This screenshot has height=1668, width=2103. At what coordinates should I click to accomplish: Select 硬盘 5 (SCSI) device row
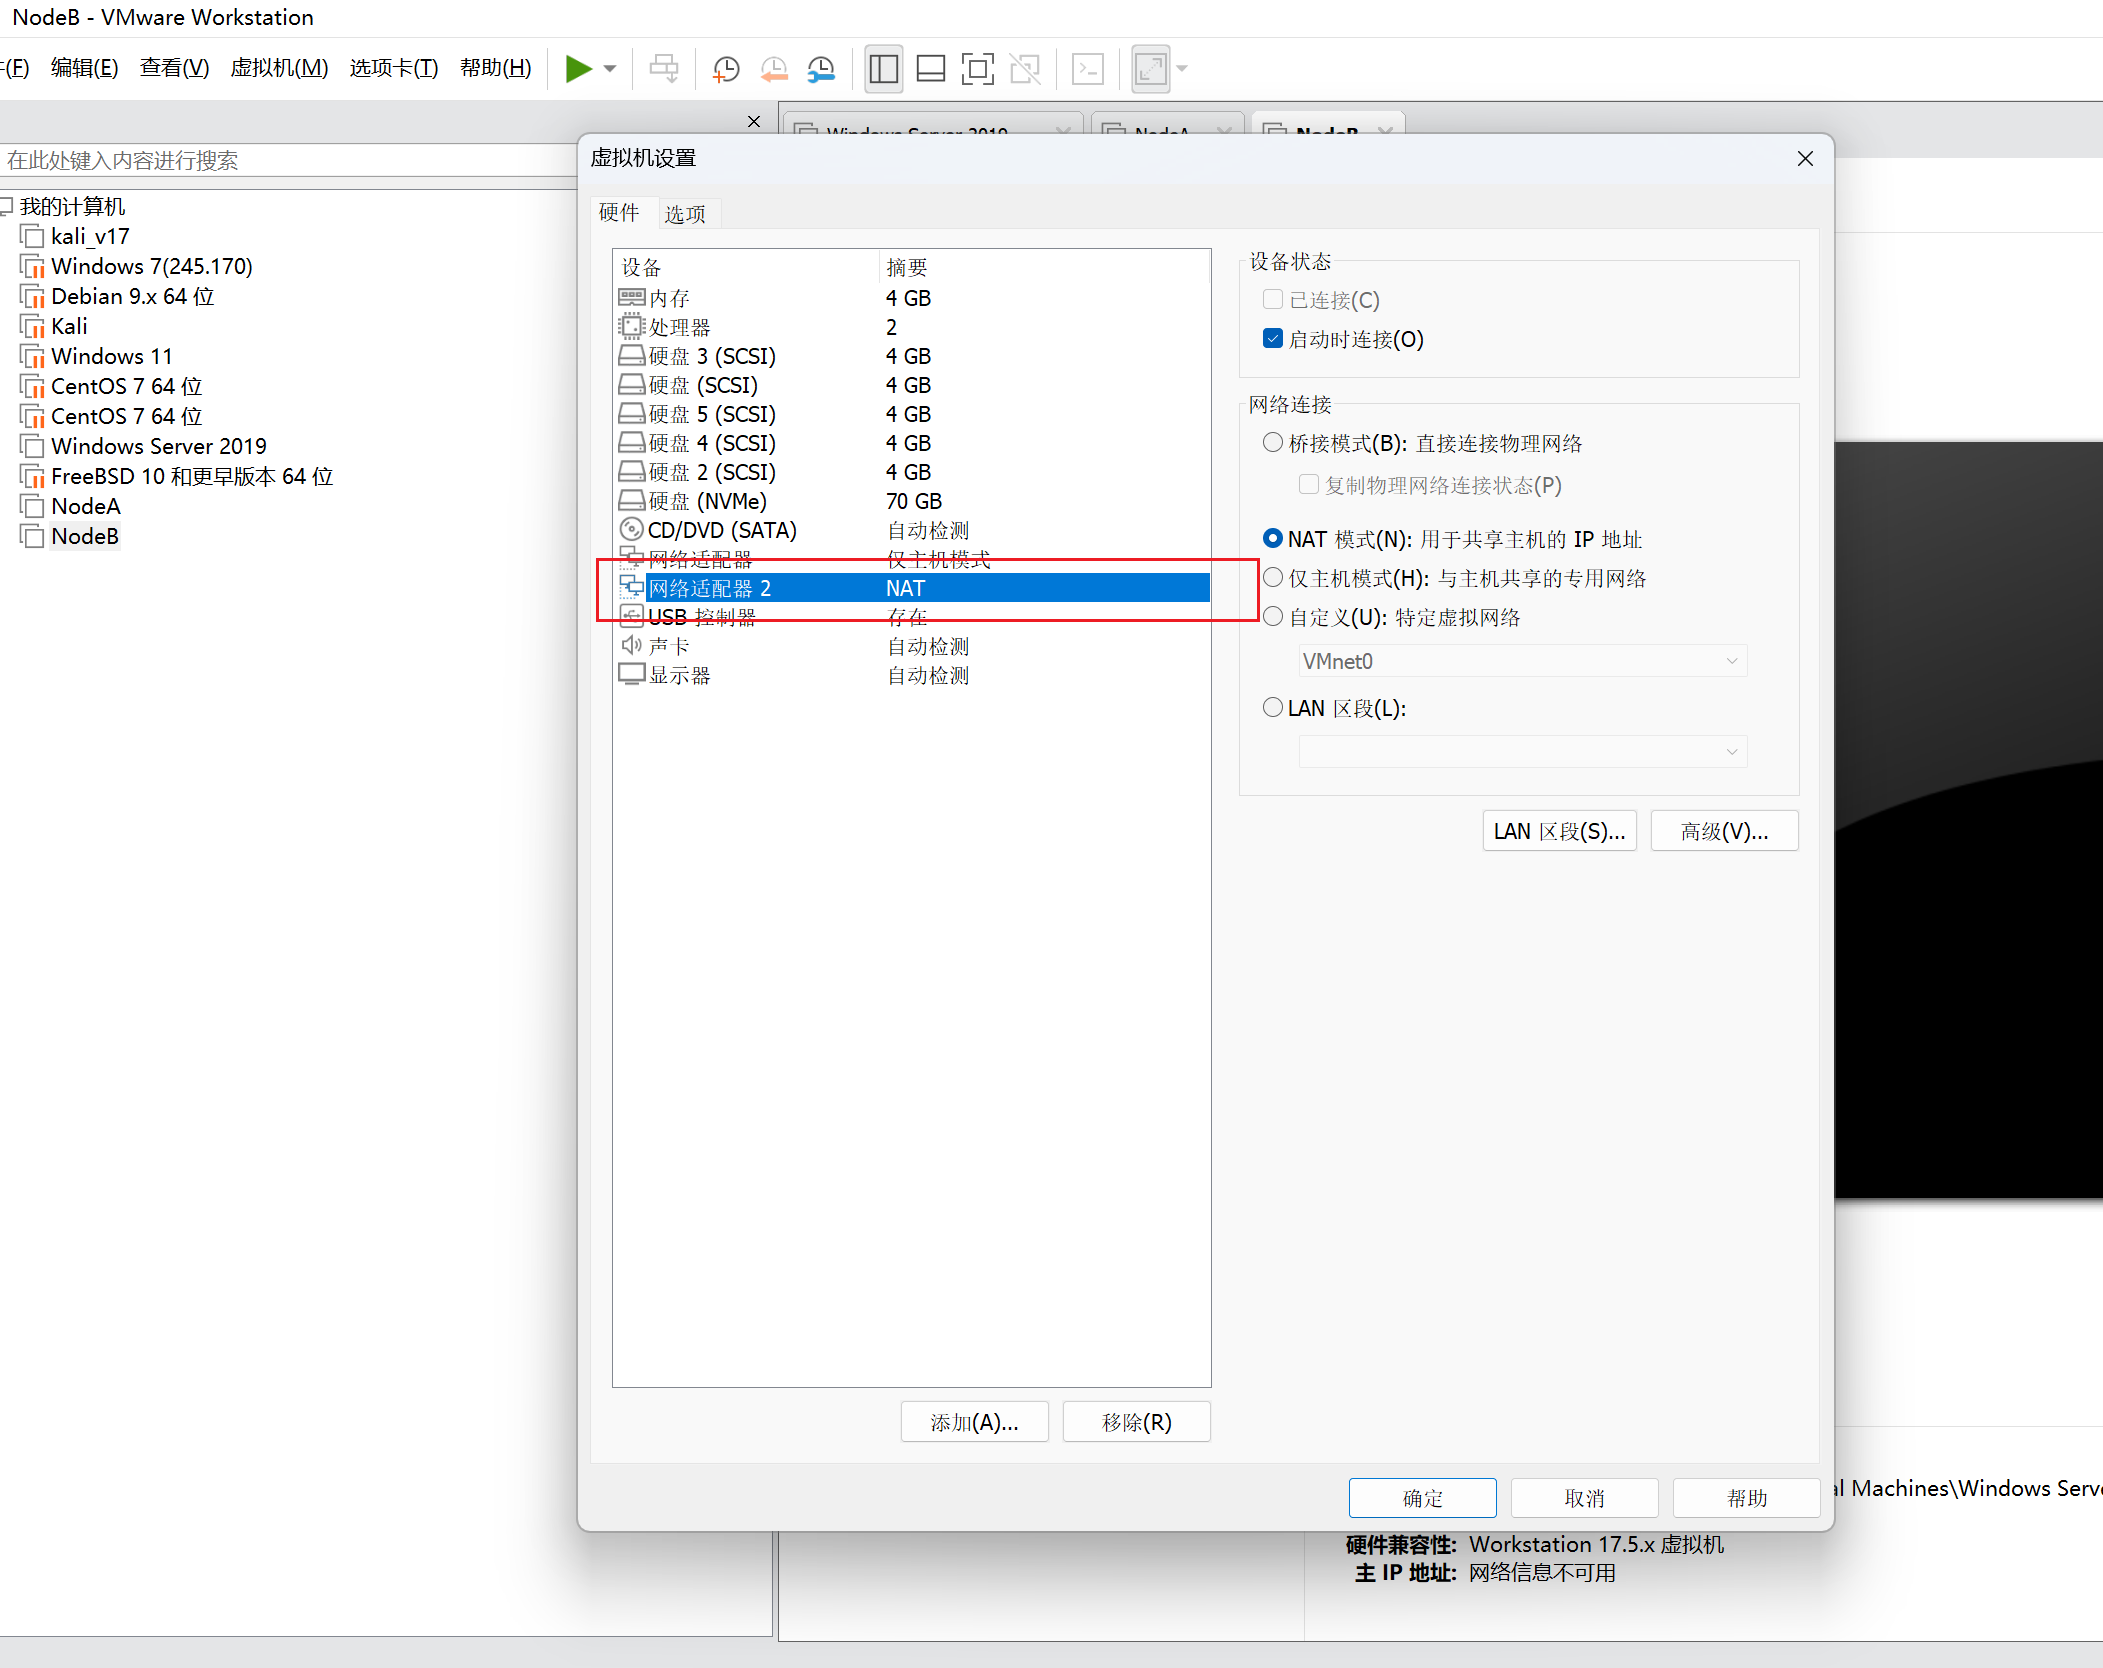pyautogui.click(x=912, y=414)
